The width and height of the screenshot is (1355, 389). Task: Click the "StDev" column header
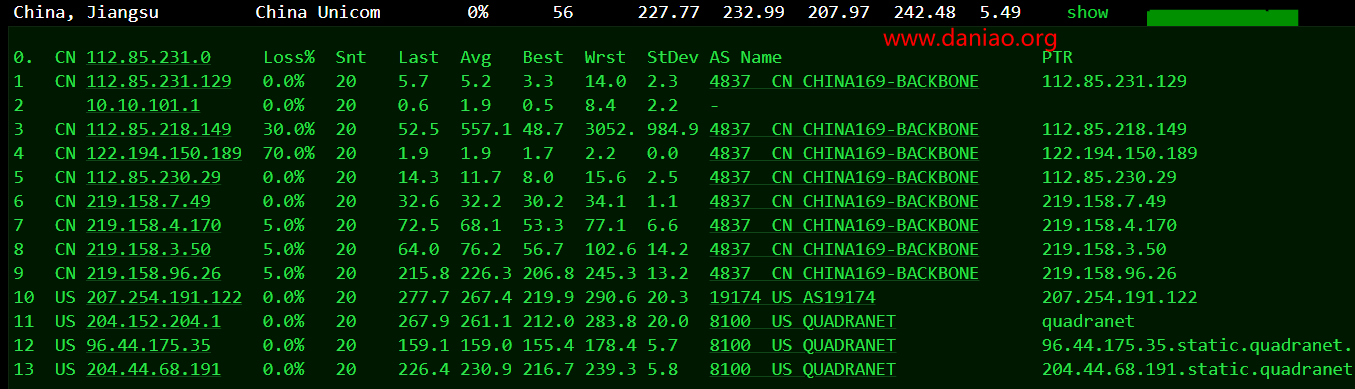coord(673,58)
